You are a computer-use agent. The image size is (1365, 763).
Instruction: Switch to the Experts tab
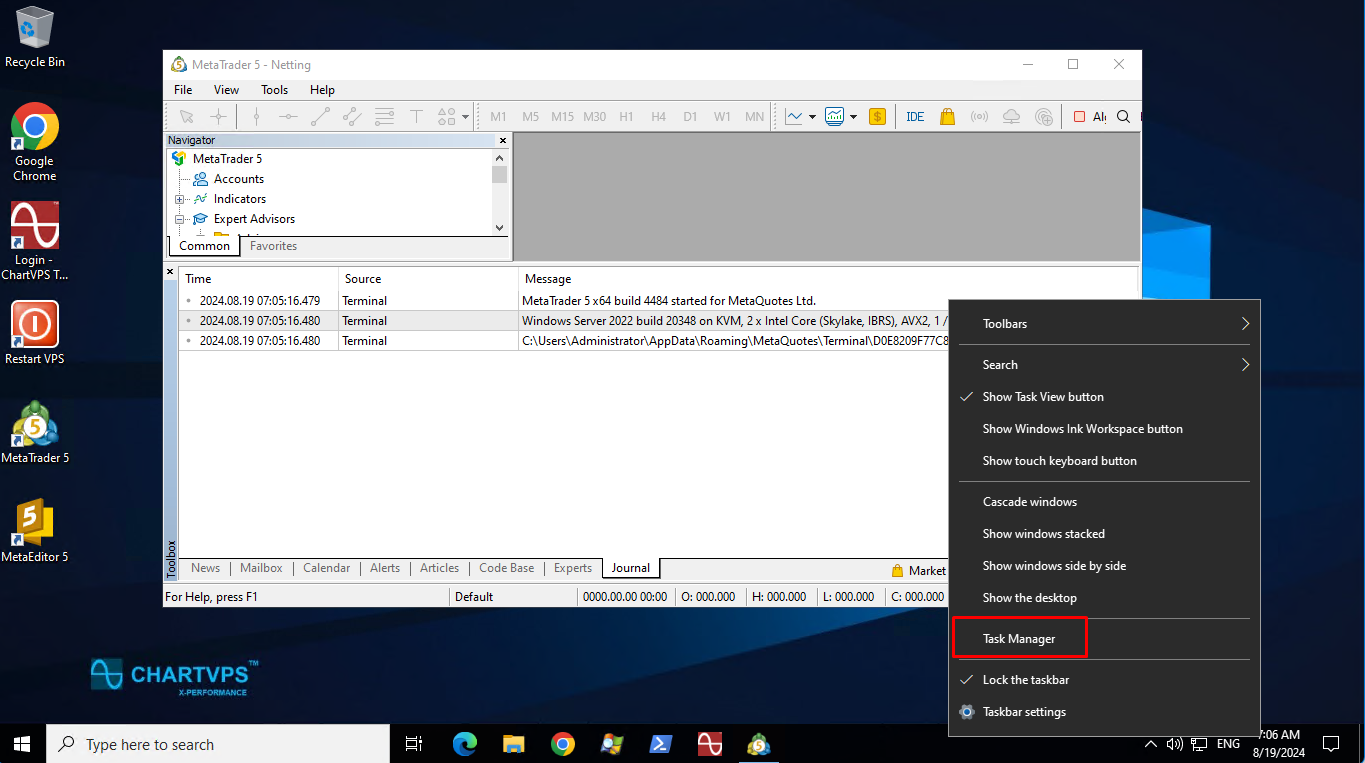(x=573, y=568)
